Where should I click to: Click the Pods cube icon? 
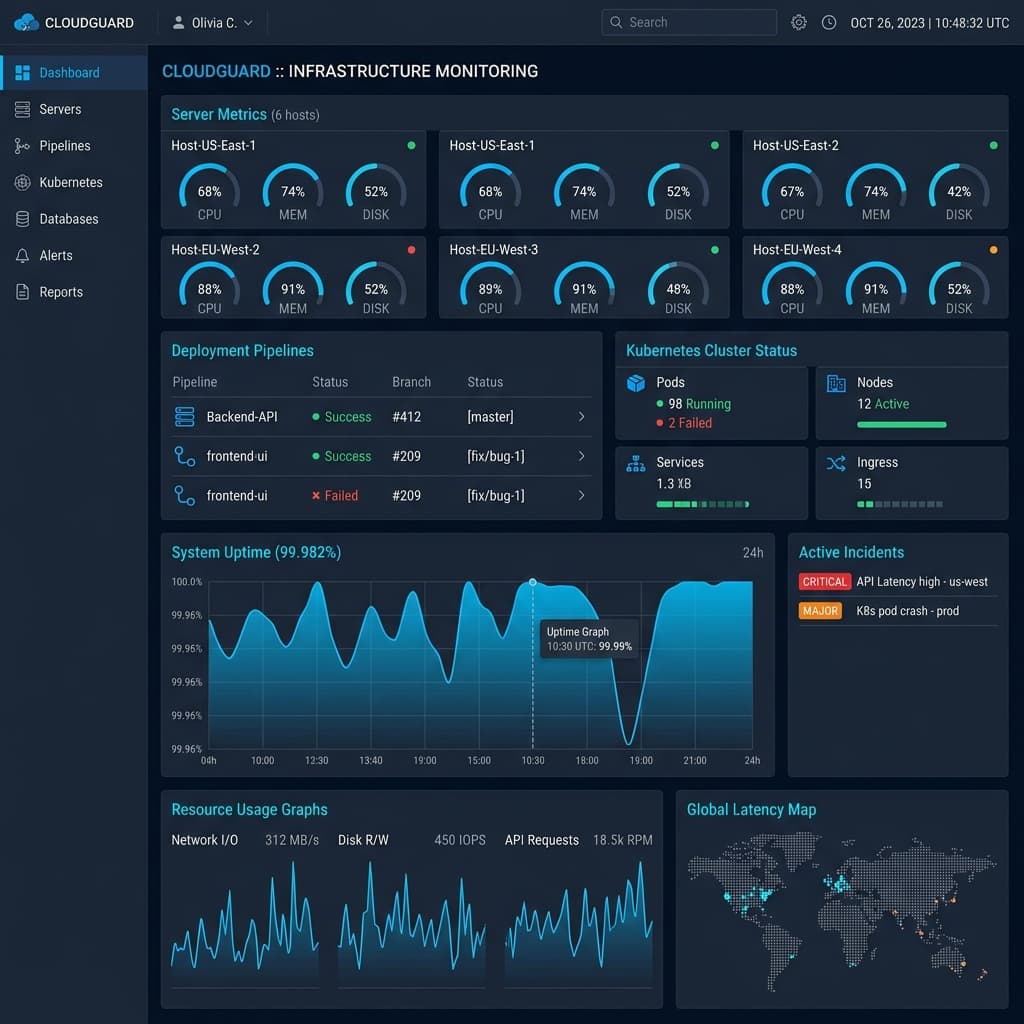click(635, 383)
